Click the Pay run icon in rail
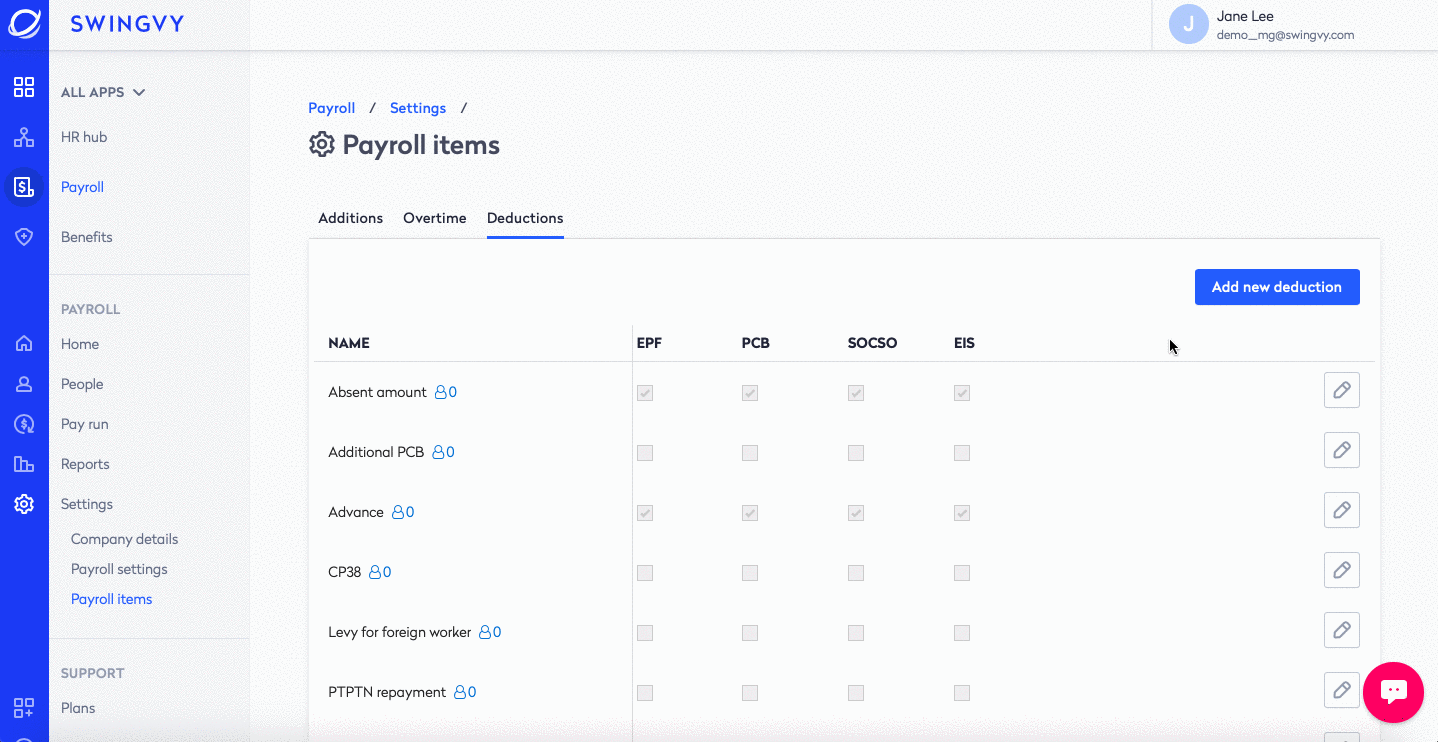1438x742 pixels. pyautogui.click(x=24, y=424)
